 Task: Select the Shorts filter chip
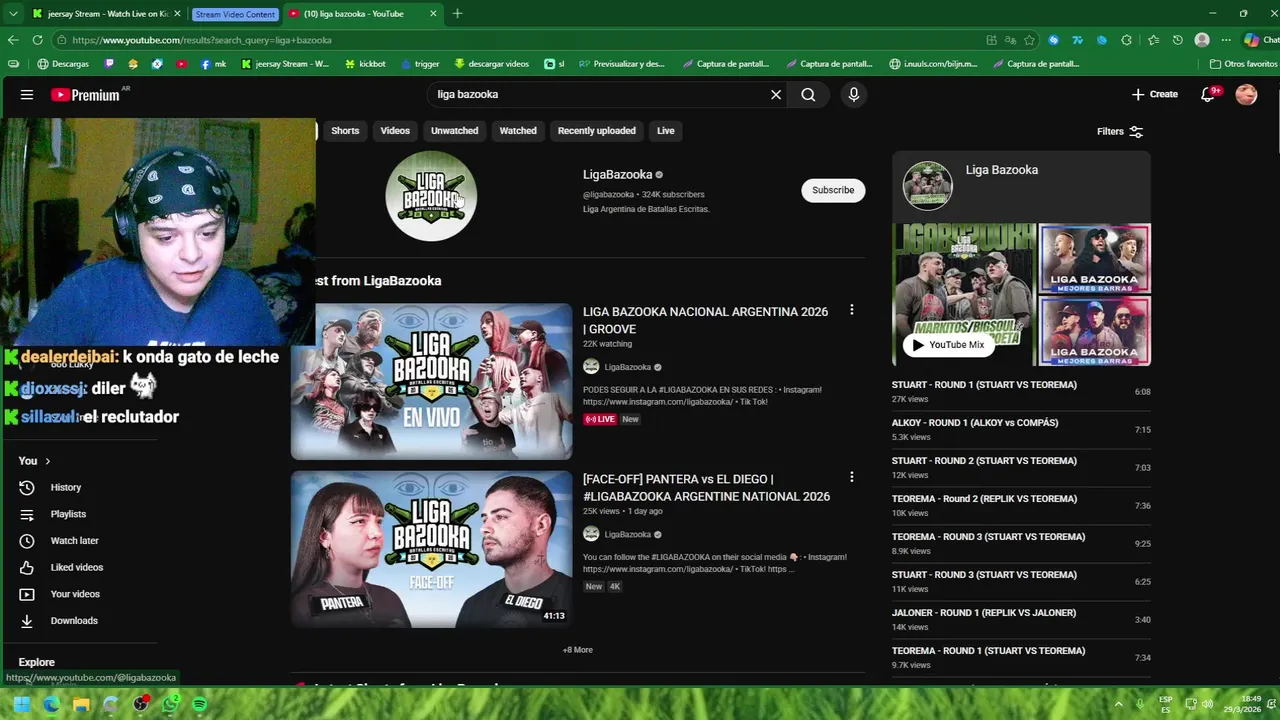point(345,131)
